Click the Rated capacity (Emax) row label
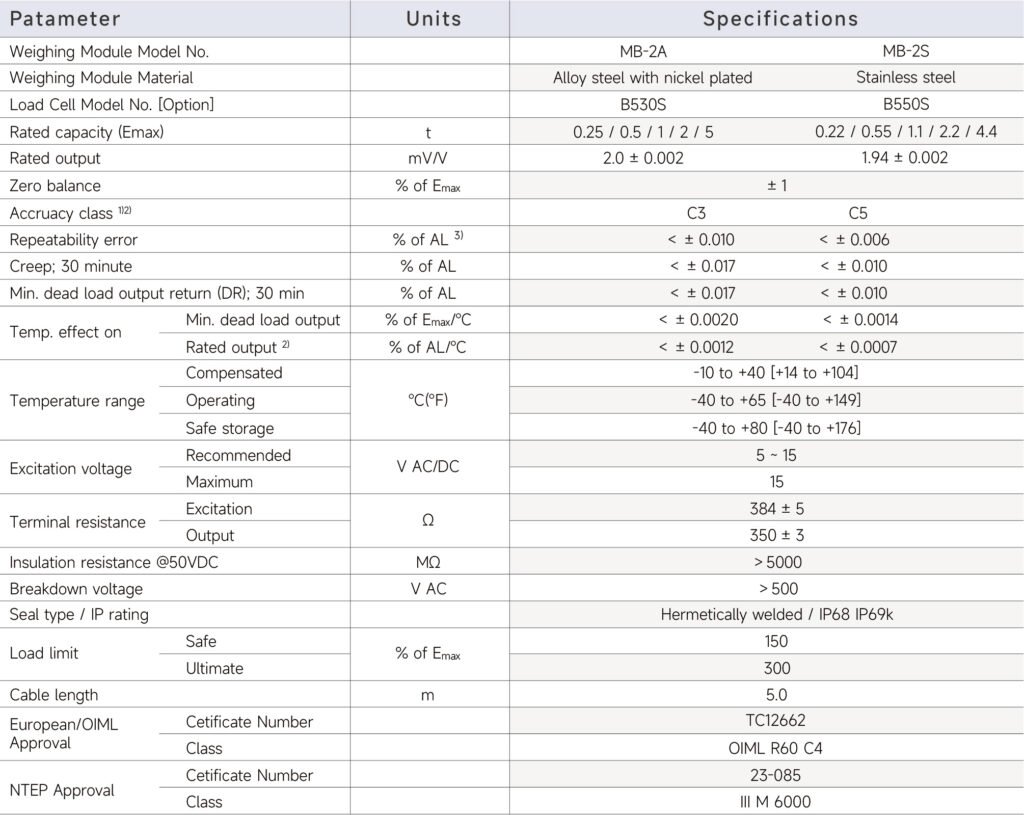Viewport: 1024px width, 815px height. [87, 132]
